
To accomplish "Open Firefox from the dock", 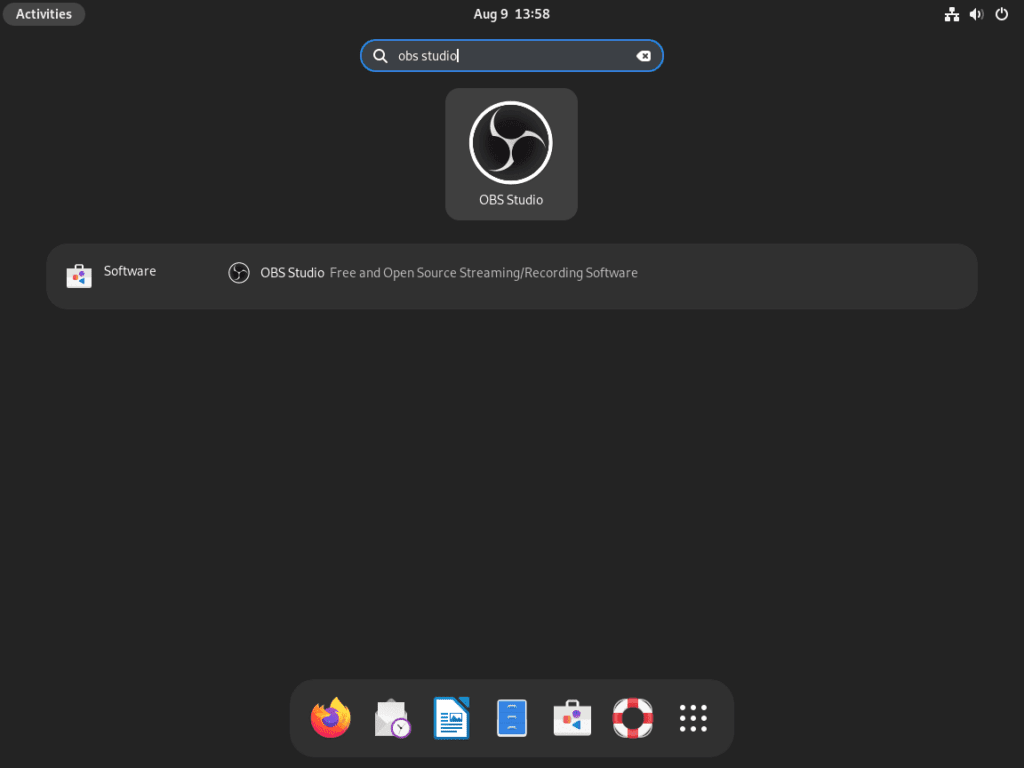I will [x=331, y=717].
